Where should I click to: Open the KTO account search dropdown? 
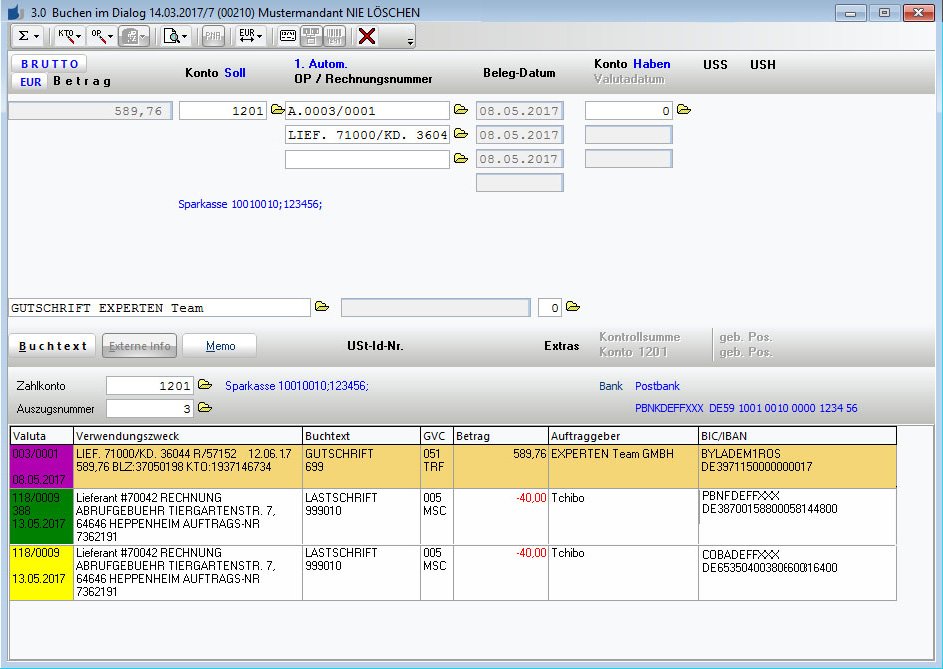click(70, 36)
